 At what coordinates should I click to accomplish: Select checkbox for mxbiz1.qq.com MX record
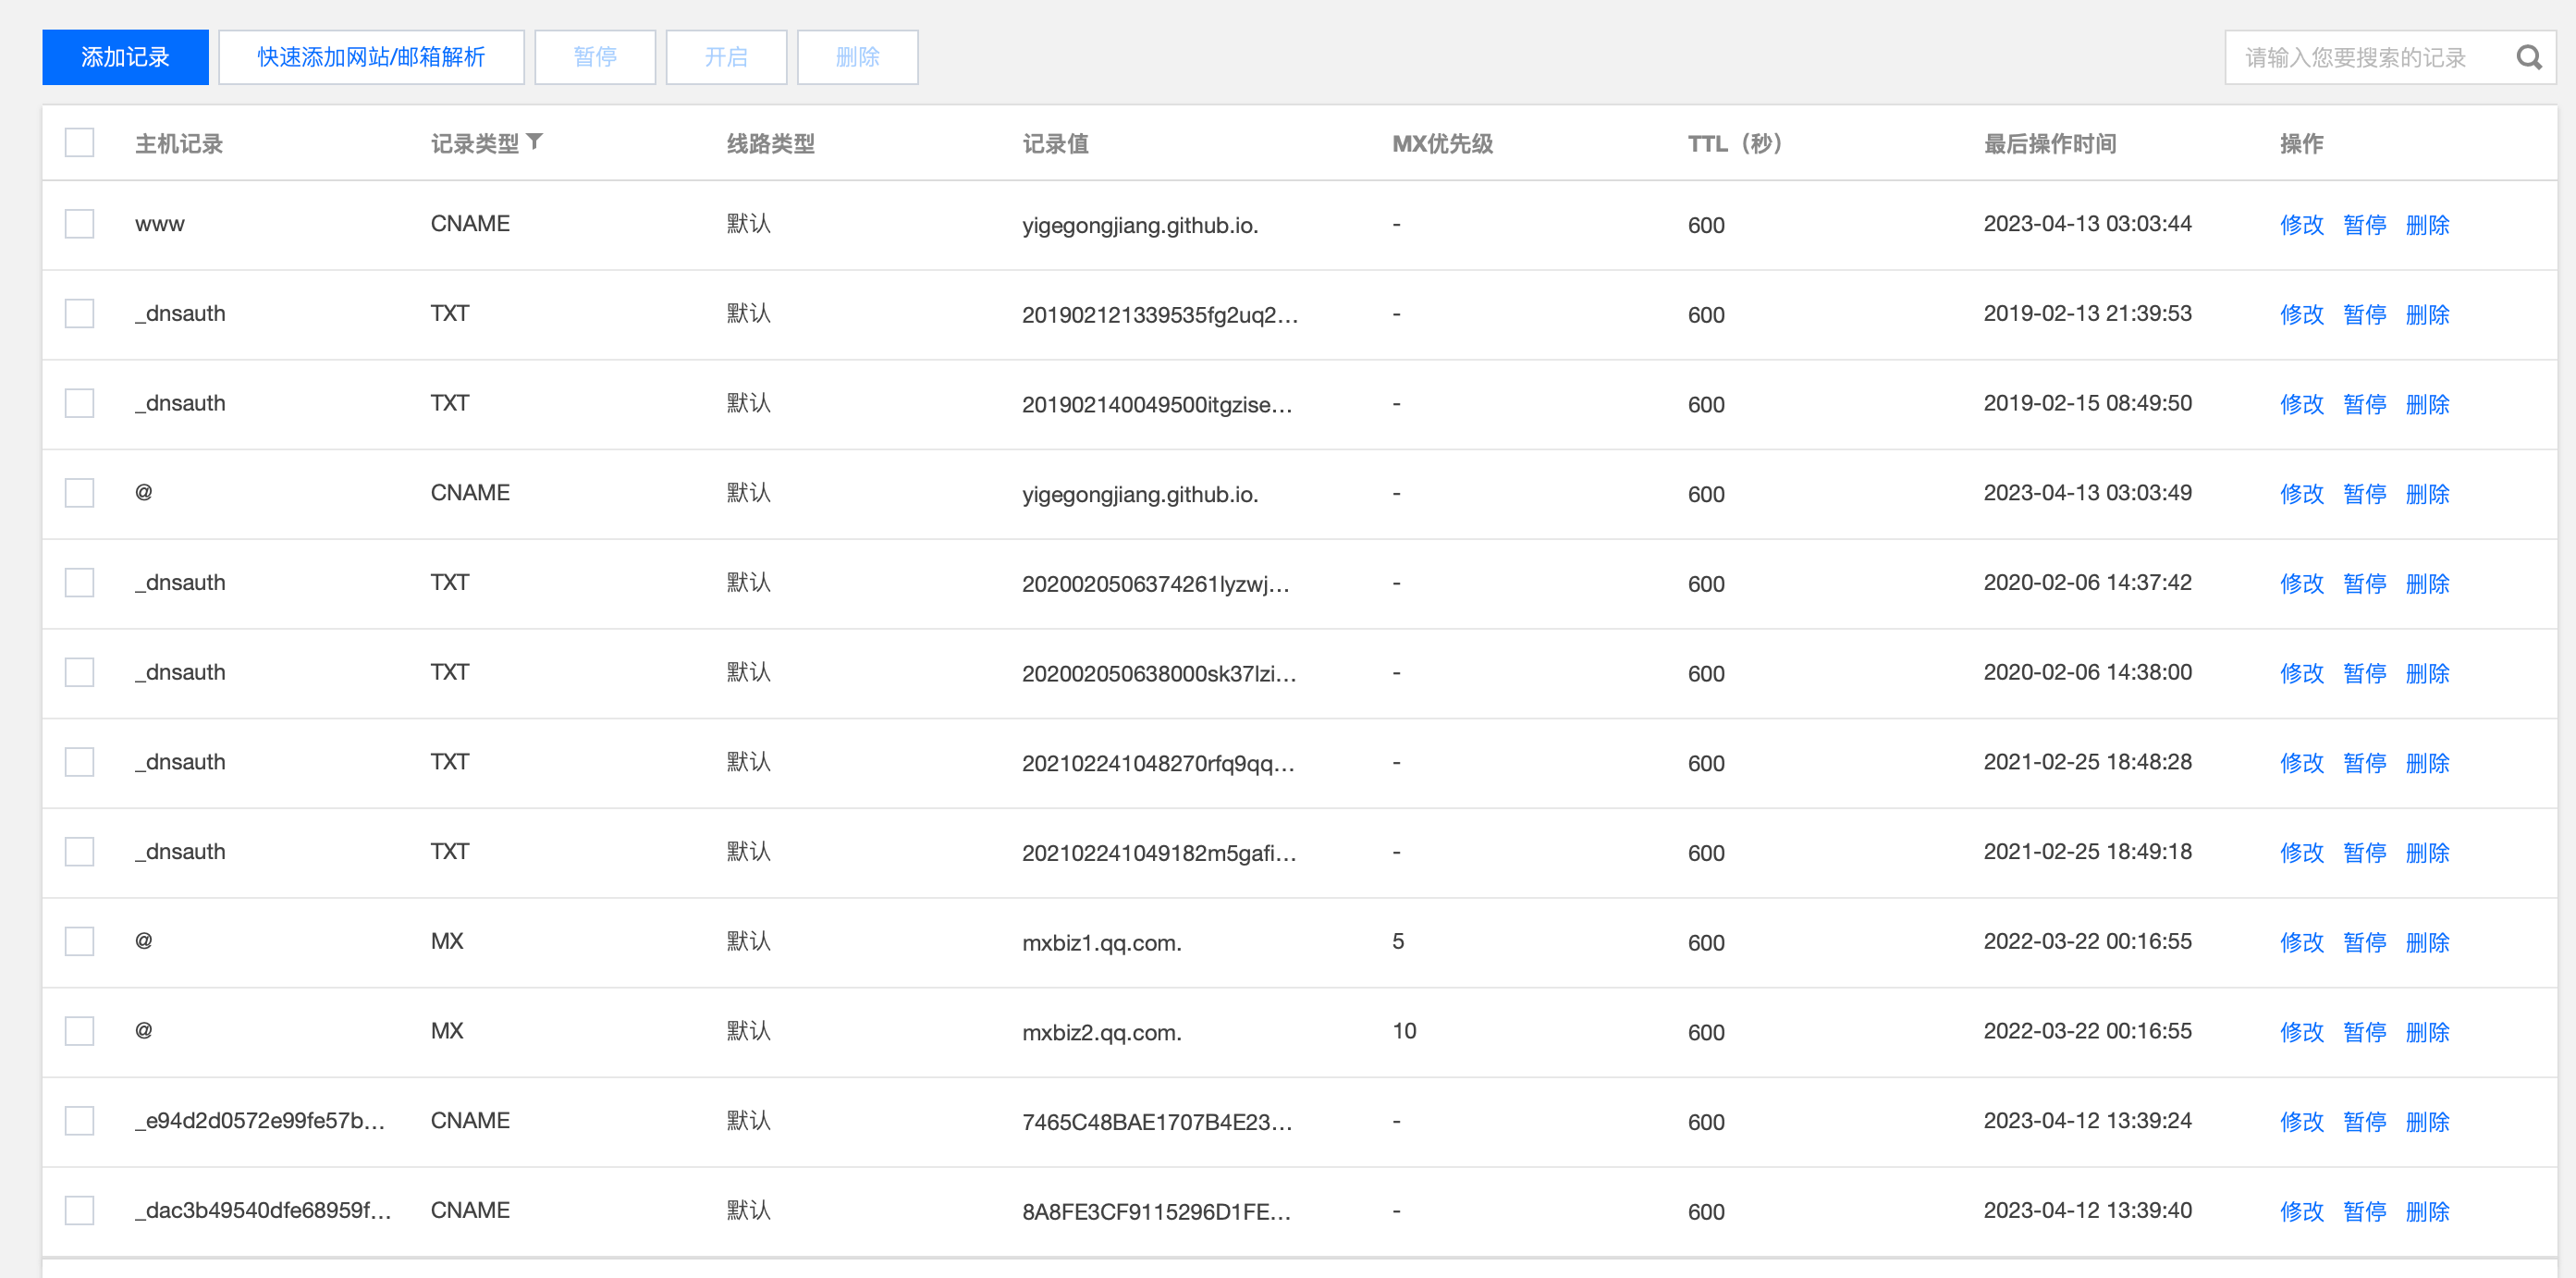79,941
